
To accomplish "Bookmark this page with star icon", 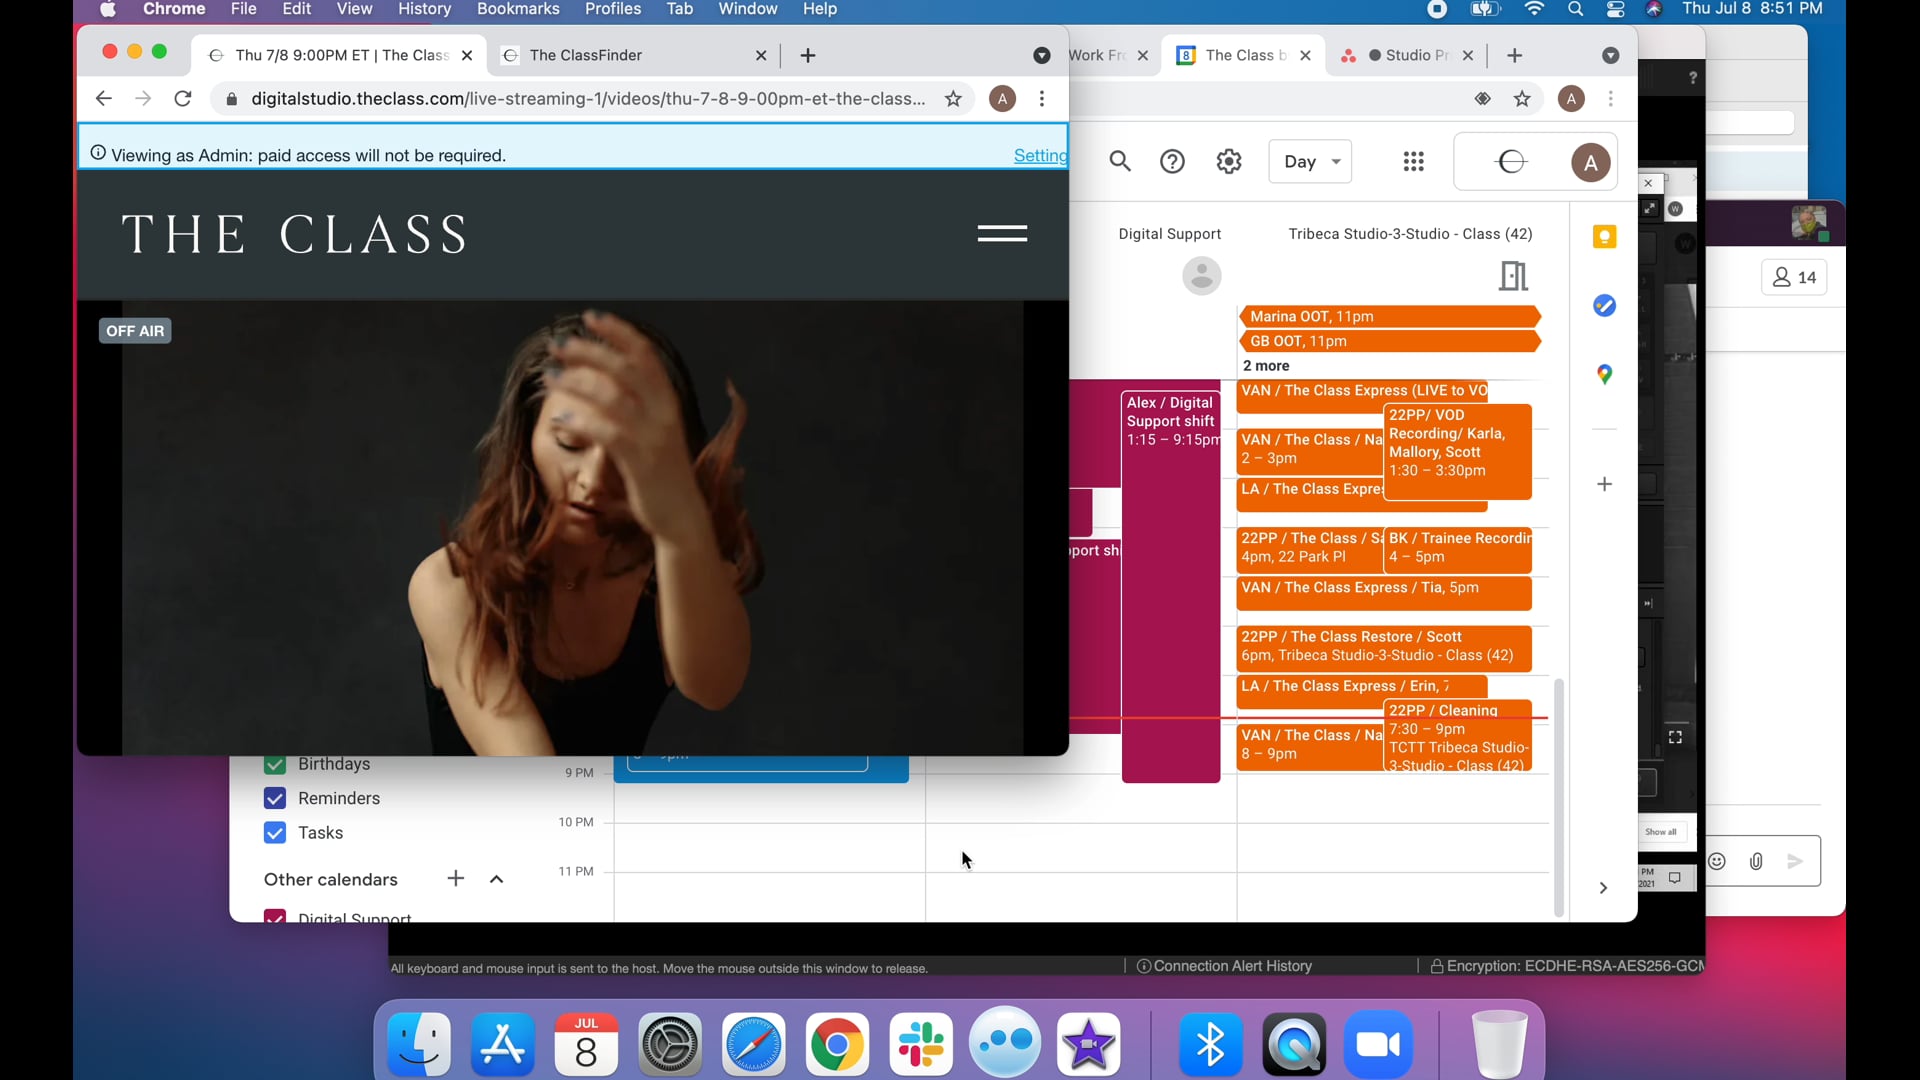I will click(953, 99).
